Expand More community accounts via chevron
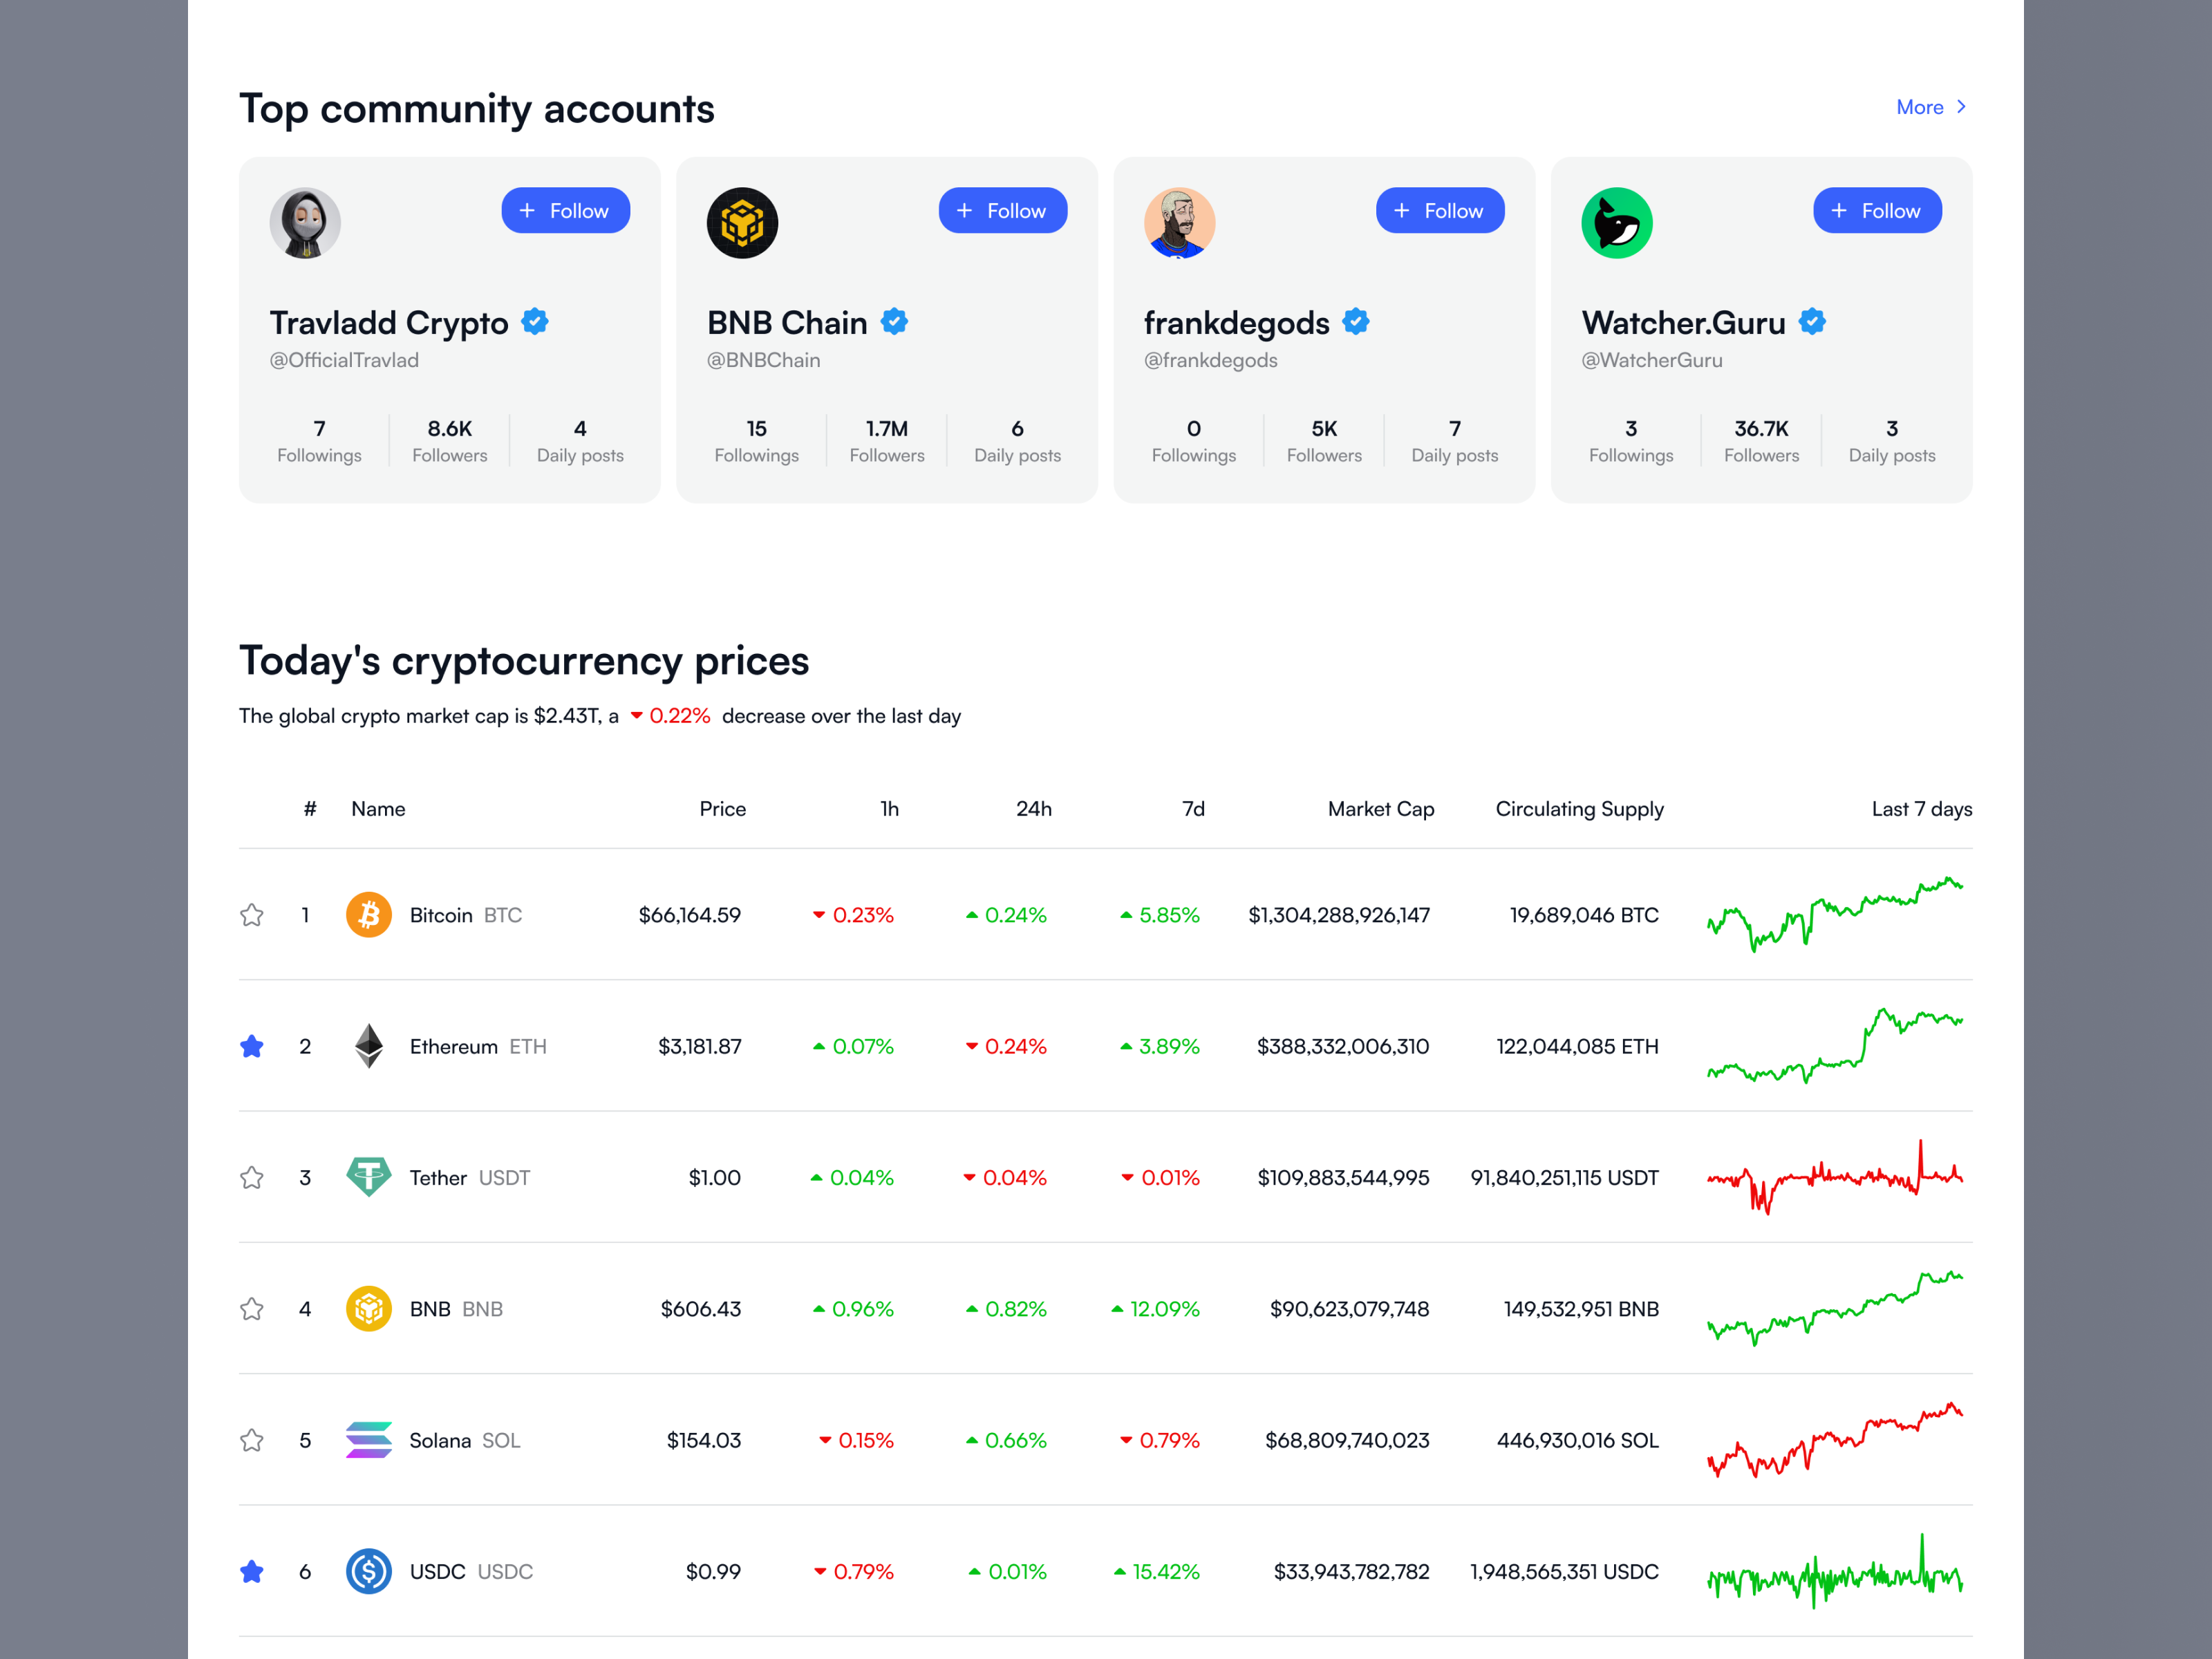 (x=1961, y=107)
